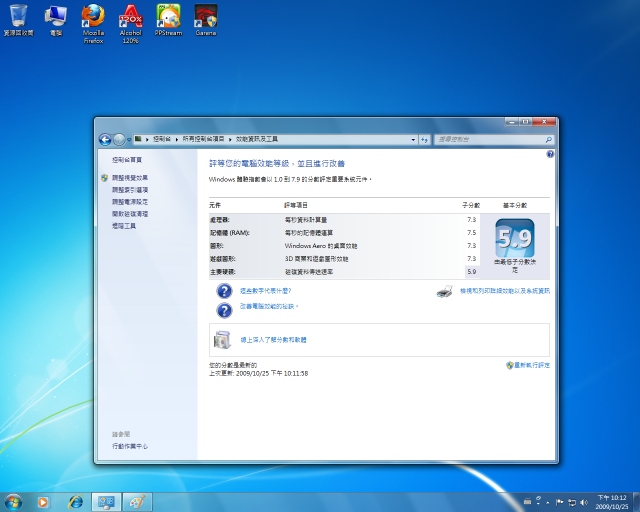Launch the PPStream desktop shortcut
The width and height of the screenshot is (640, 512).
168,20
